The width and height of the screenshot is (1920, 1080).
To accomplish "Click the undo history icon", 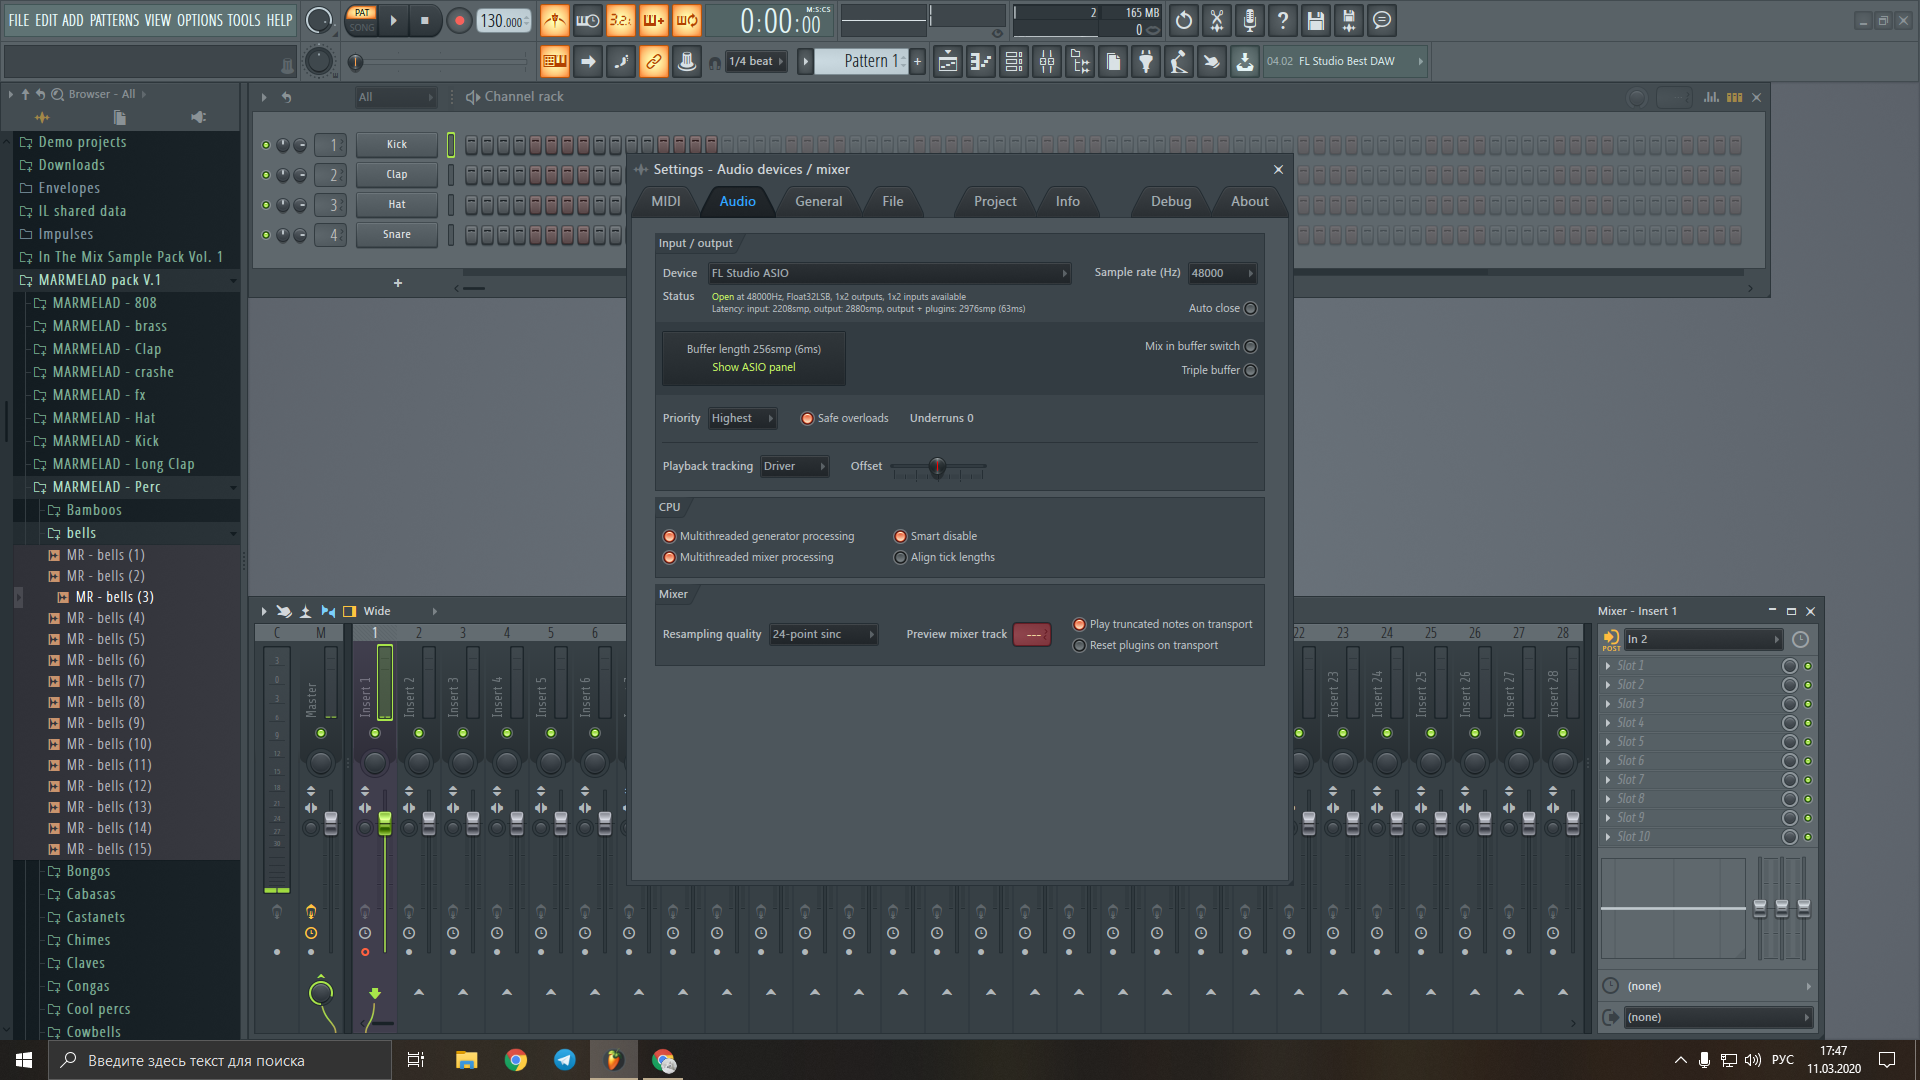I will (x=1184, y=20).
